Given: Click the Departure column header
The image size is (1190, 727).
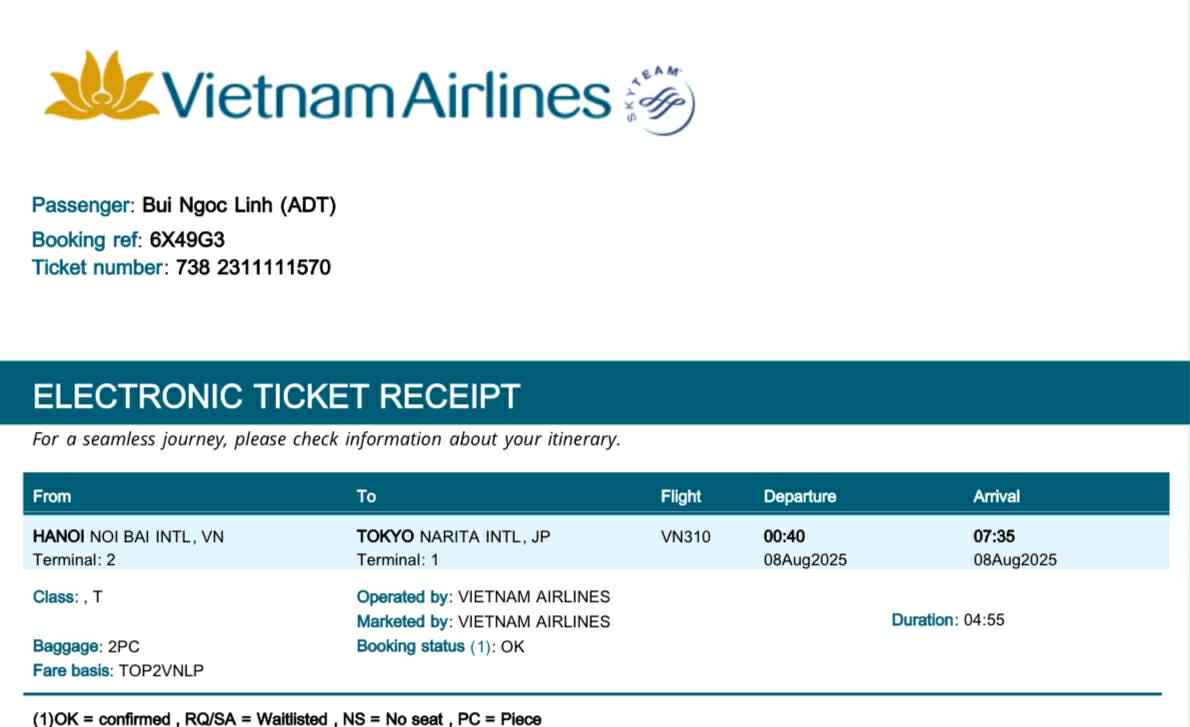Looking at the screenshot, I should coord(799,496).
